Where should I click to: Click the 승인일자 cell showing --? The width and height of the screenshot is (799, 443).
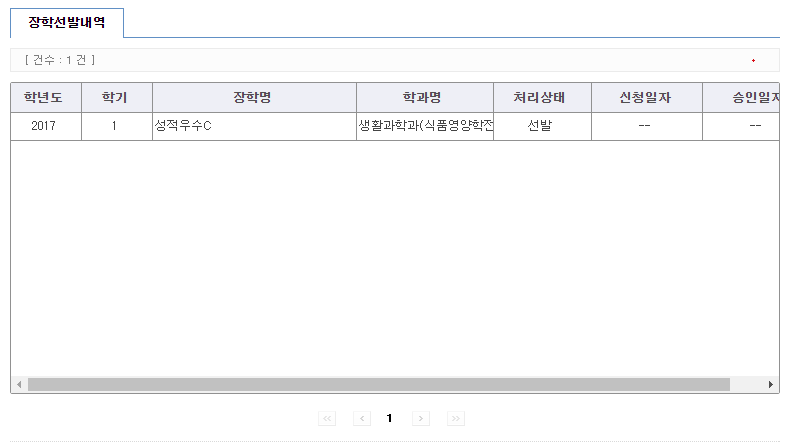click(741, 126)
